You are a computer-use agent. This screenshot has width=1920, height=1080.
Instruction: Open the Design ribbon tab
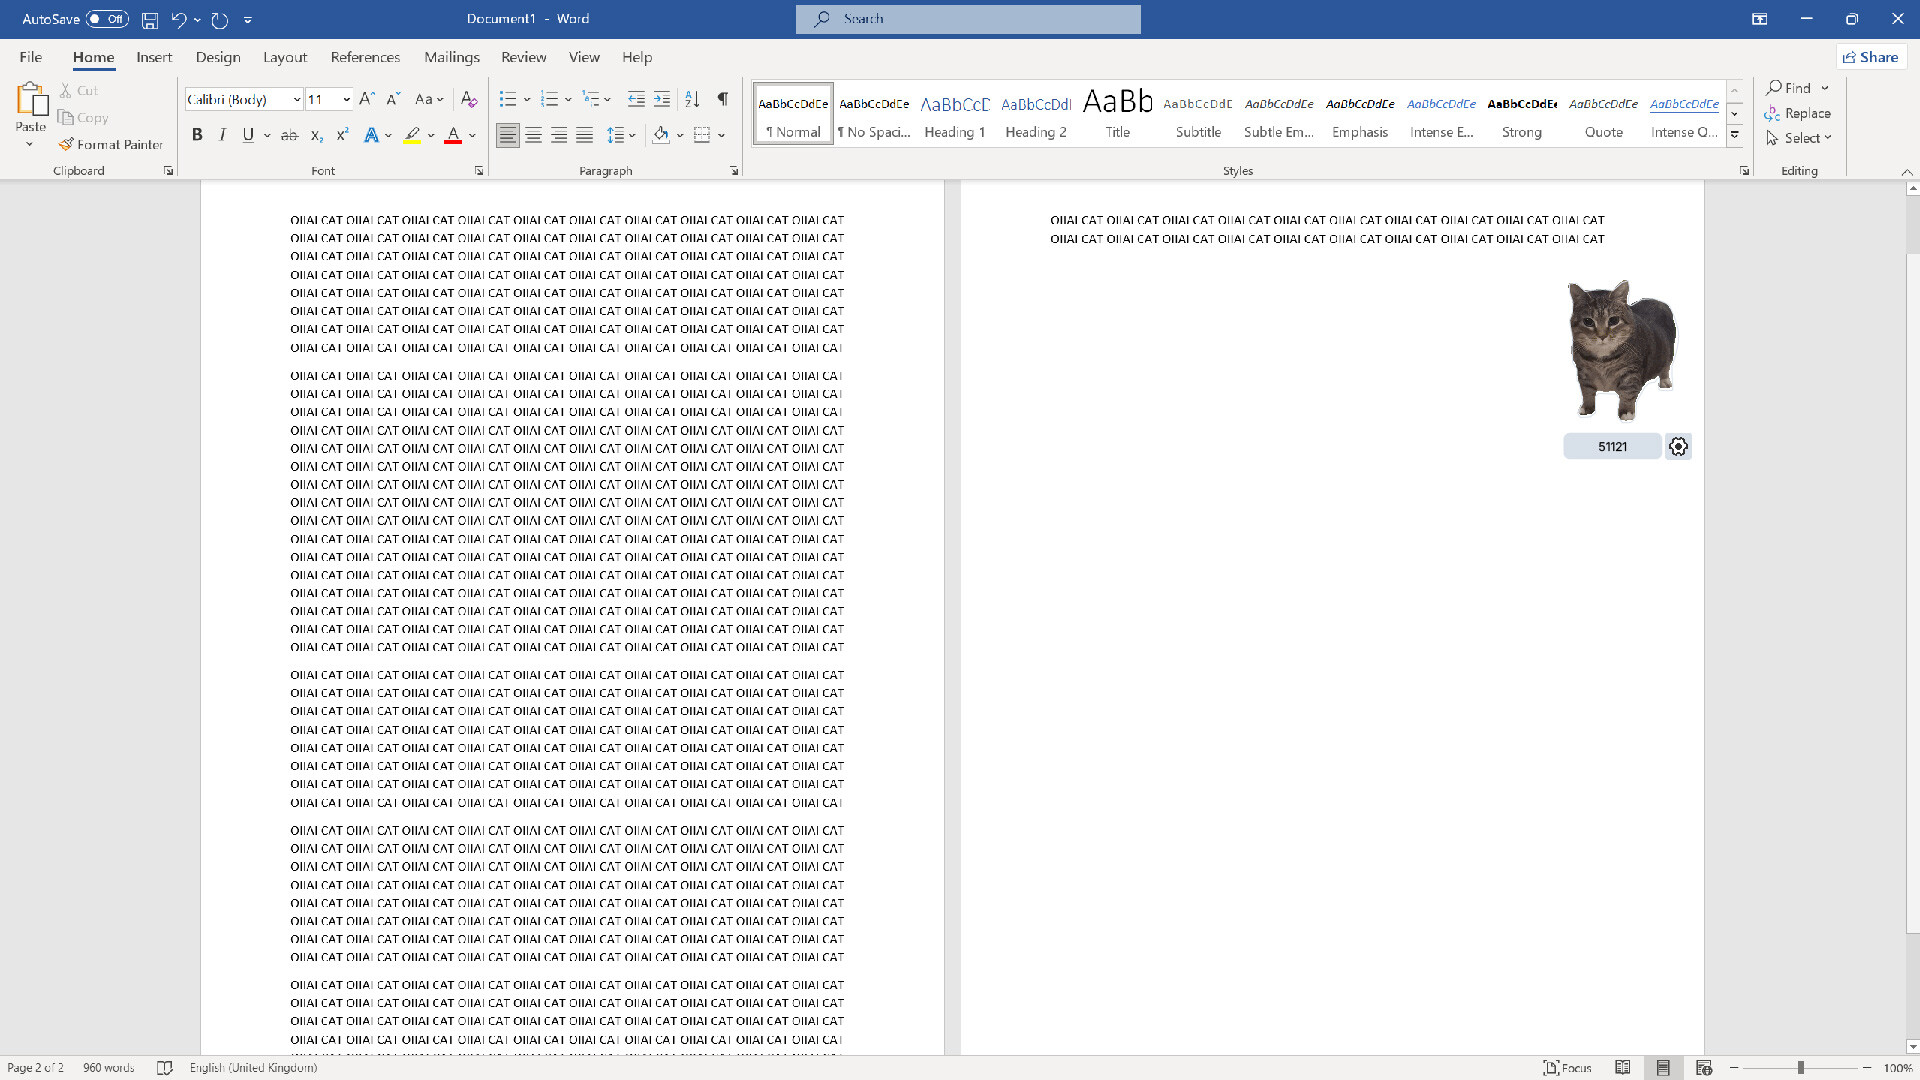217,57
